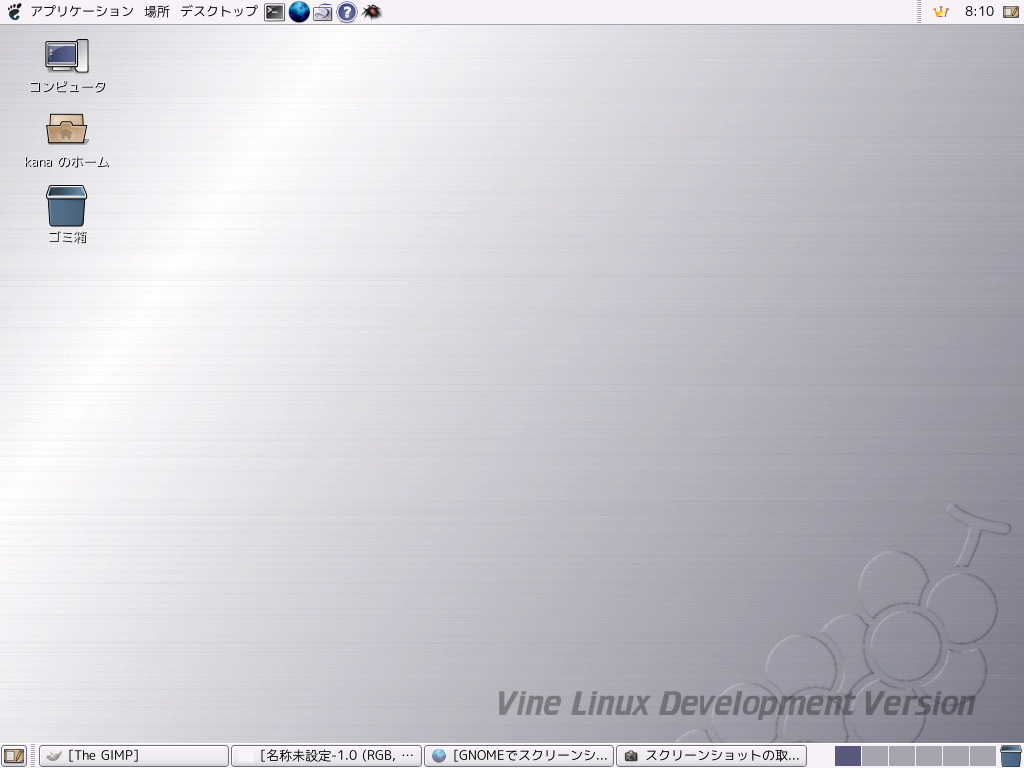Open the アプリケーション menu
Image resolution: width=1024 pixels, height=768 pixels.
pos(82,11)
